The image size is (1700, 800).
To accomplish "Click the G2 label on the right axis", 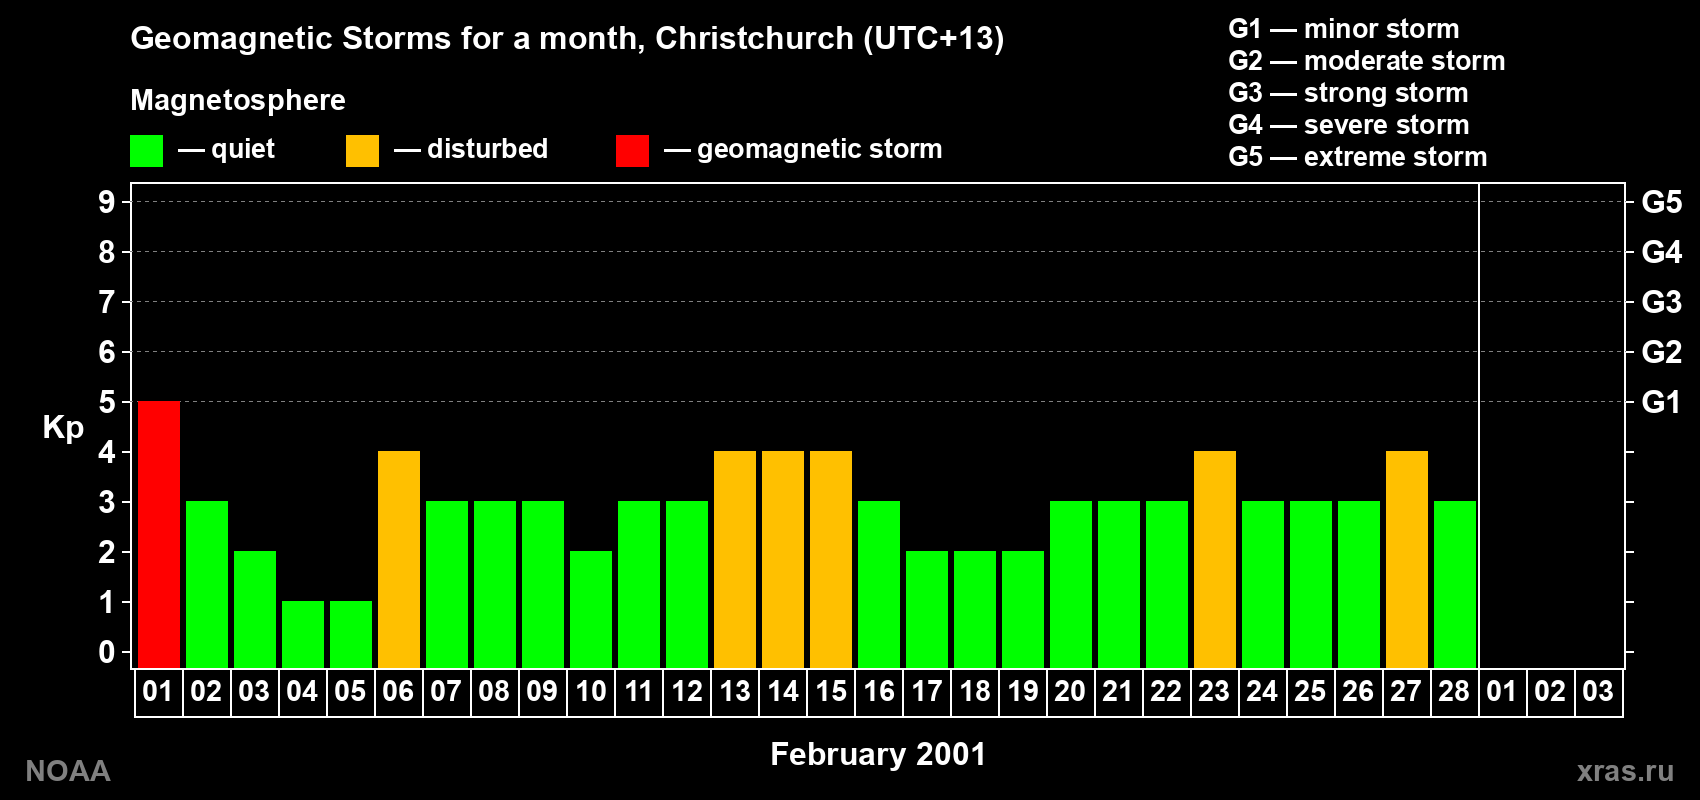I will 1662,352.
